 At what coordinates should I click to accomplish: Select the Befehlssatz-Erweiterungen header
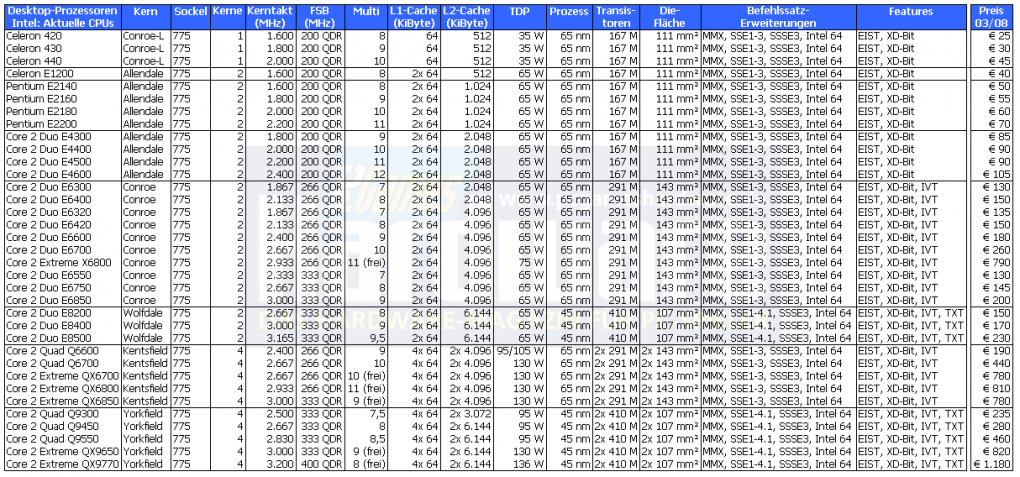pos(779,17)
